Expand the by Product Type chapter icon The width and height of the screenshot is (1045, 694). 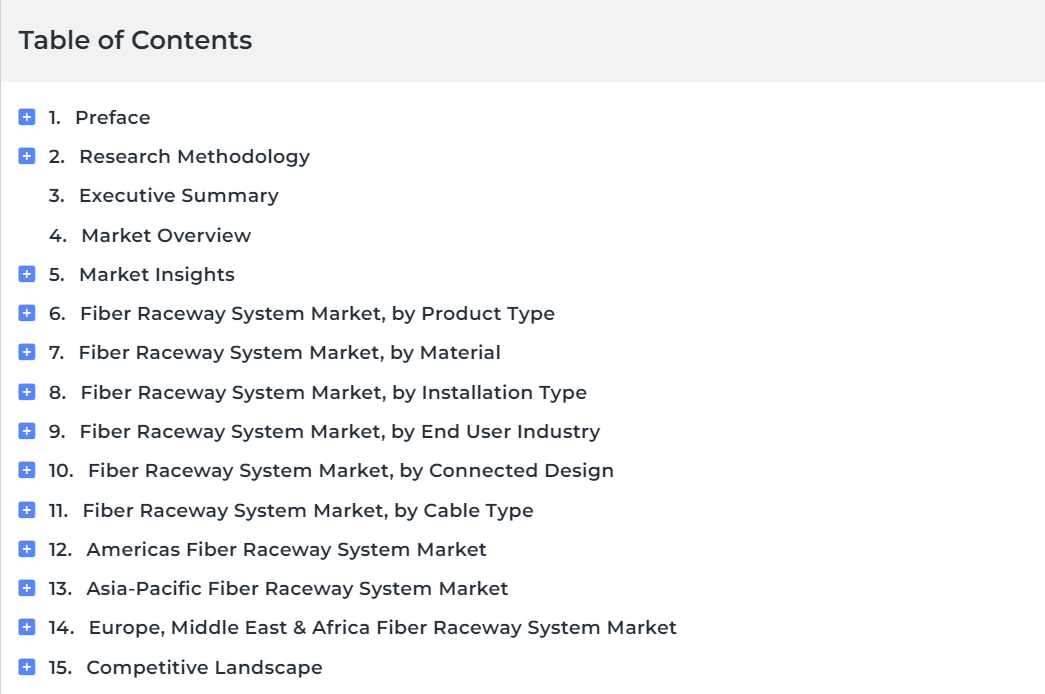tap(27, 313)
